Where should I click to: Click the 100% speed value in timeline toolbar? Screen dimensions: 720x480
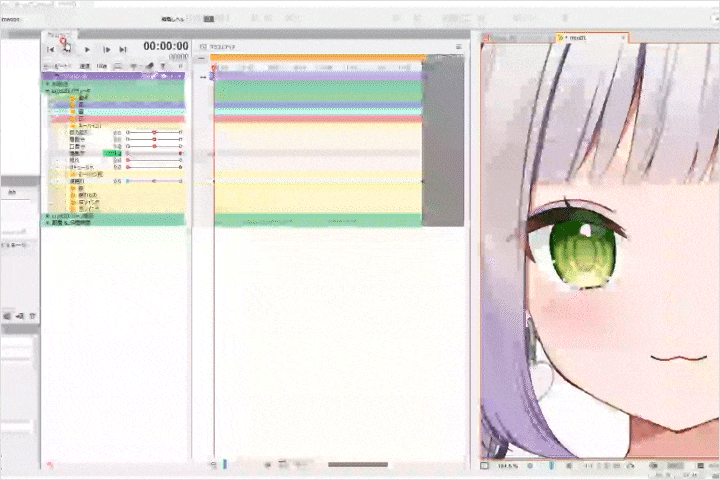[x=101, y=66]
